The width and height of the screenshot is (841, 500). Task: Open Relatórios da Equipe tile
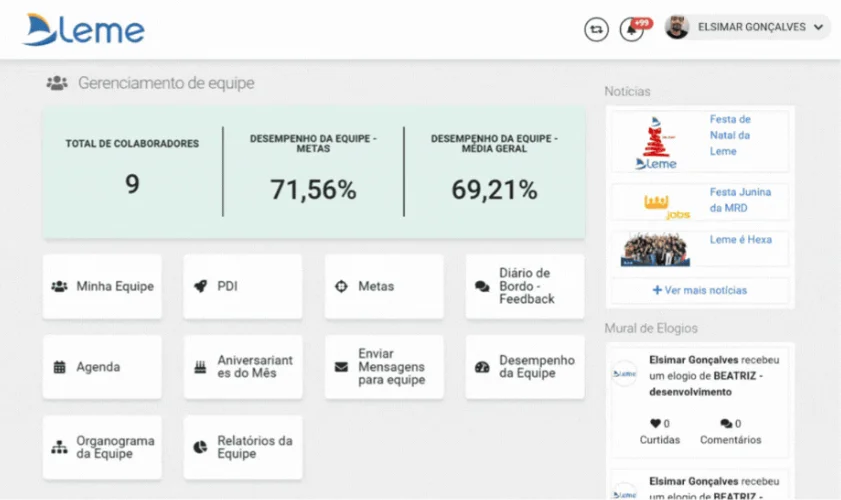(x=243, y=447)
